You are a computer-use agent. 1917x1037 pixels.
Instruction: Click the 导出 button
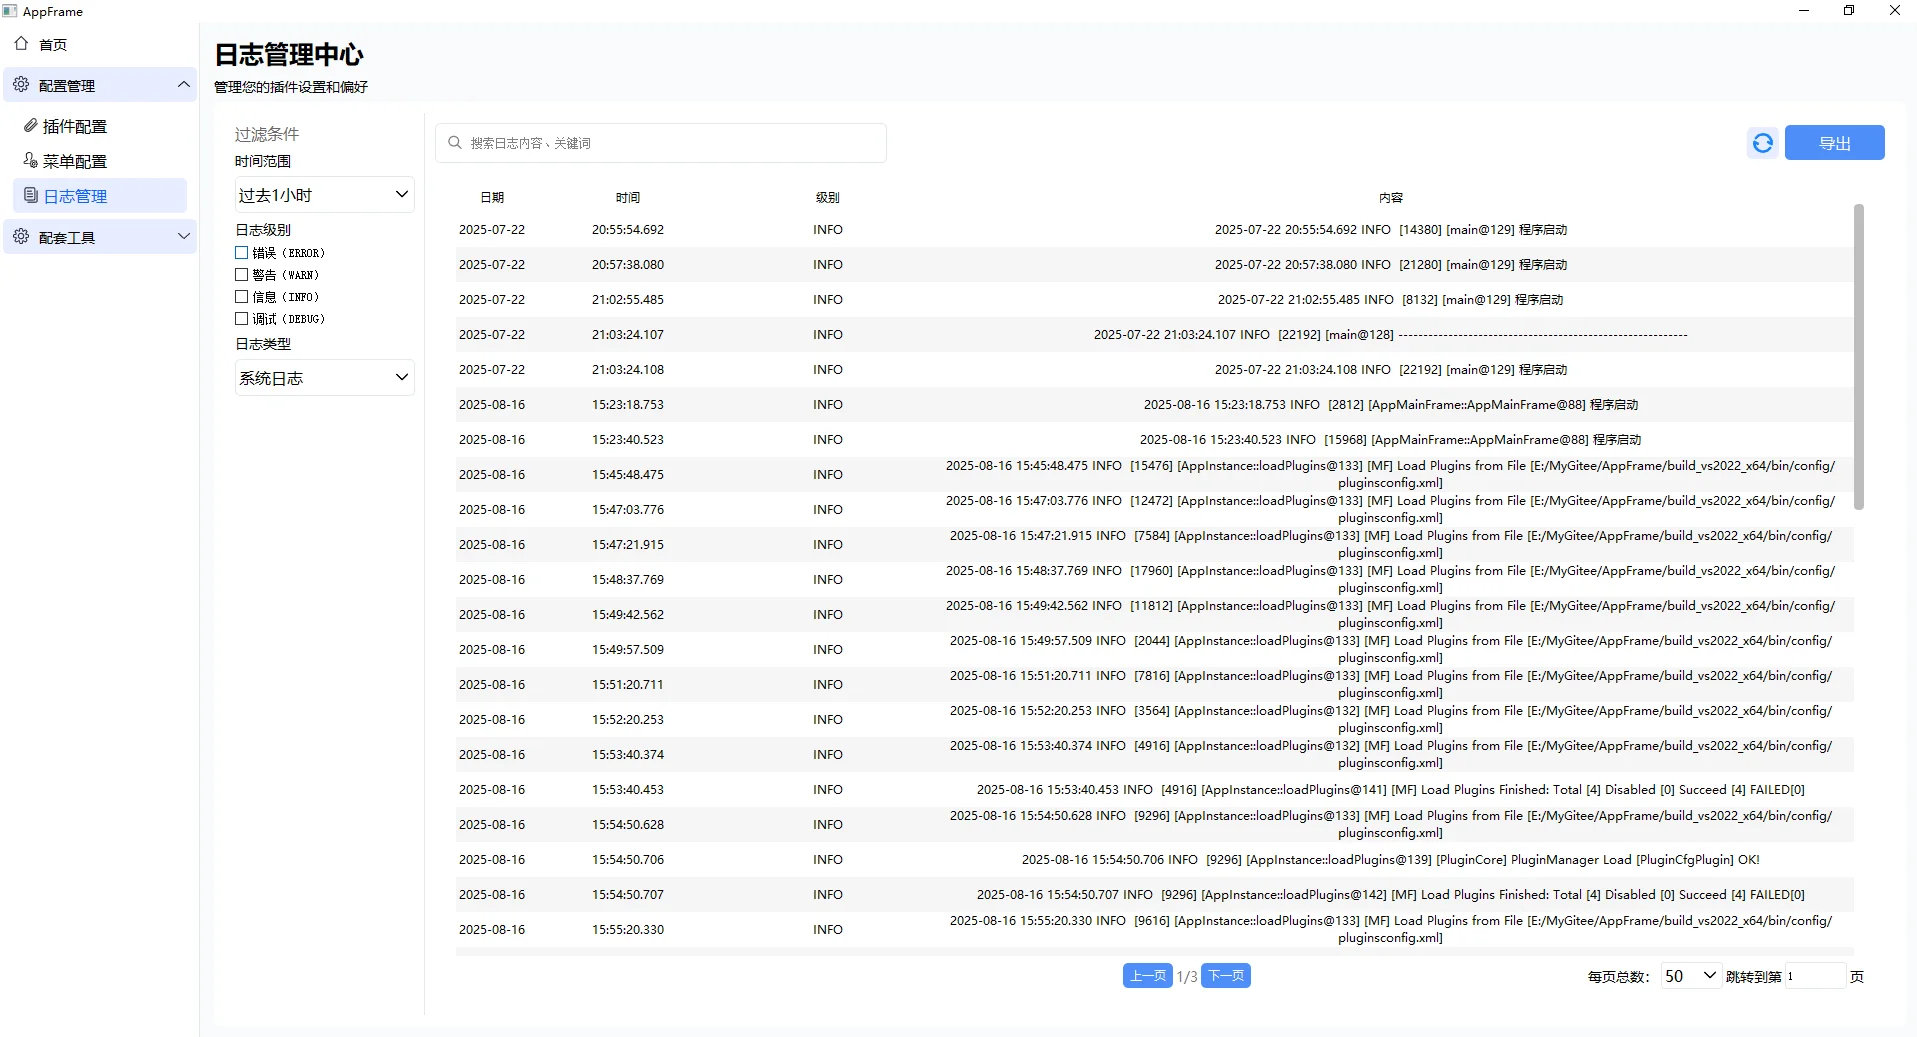[x=1834, y=143]
